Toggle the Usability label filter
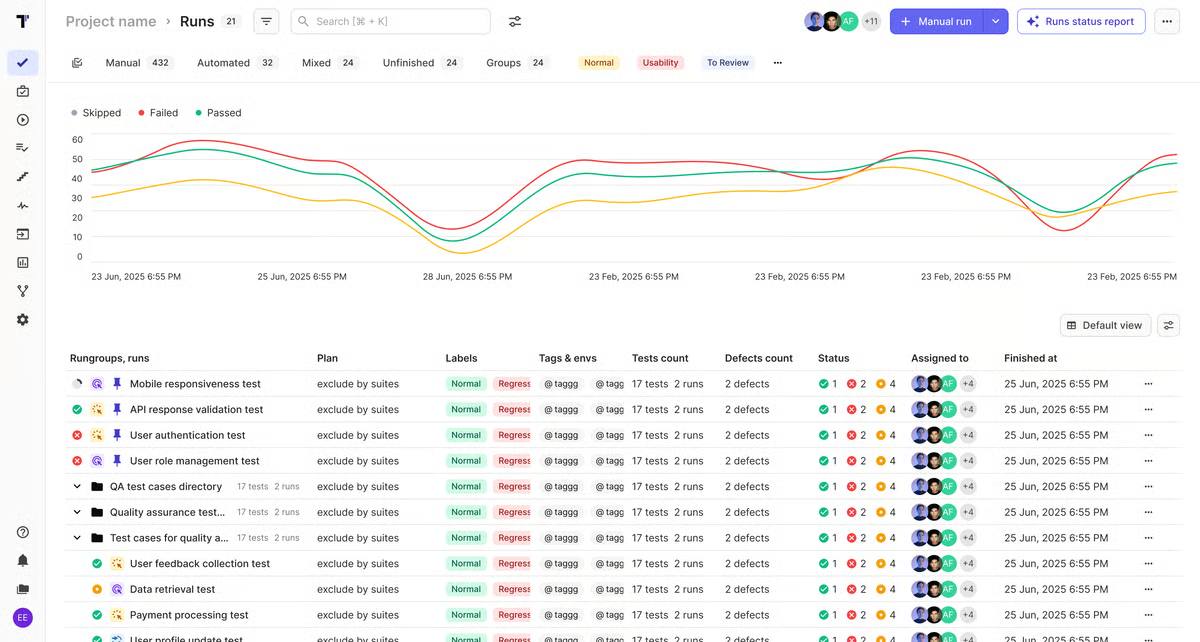Image resolution: width=1200 pixels, height=642 pixels. (x=660, y=62)
